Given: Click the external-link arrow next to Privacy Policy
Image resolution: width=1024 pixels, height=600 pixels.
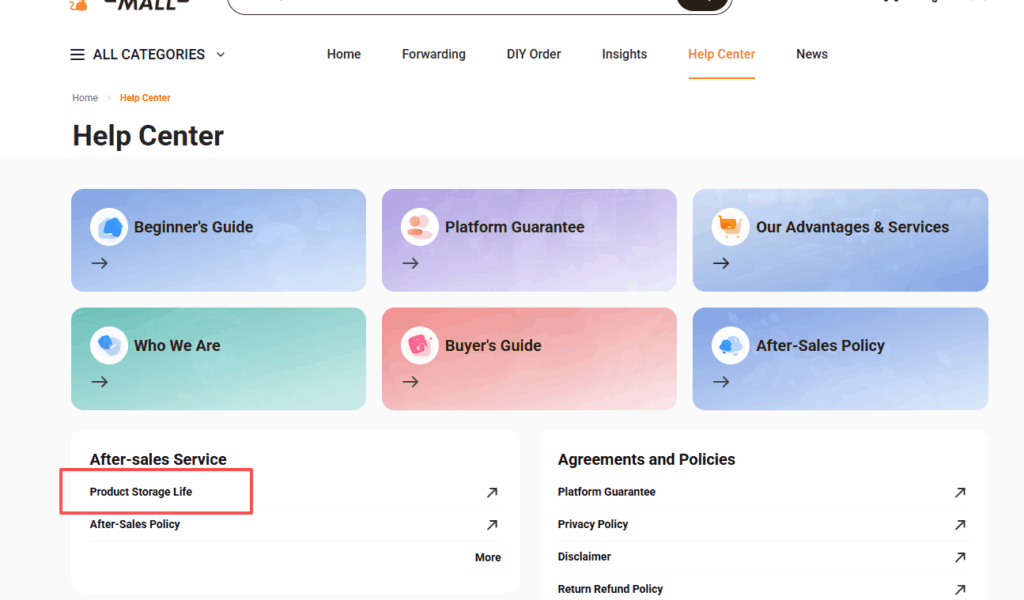Looking at the screenshot, I should coord(960,524).
